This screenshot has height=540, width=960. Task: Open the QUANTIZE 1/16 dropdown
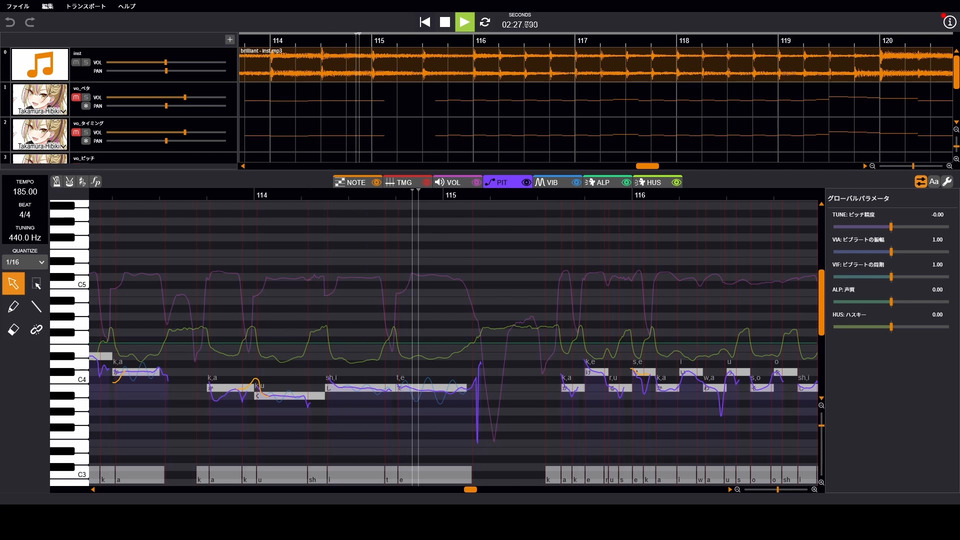25,262
